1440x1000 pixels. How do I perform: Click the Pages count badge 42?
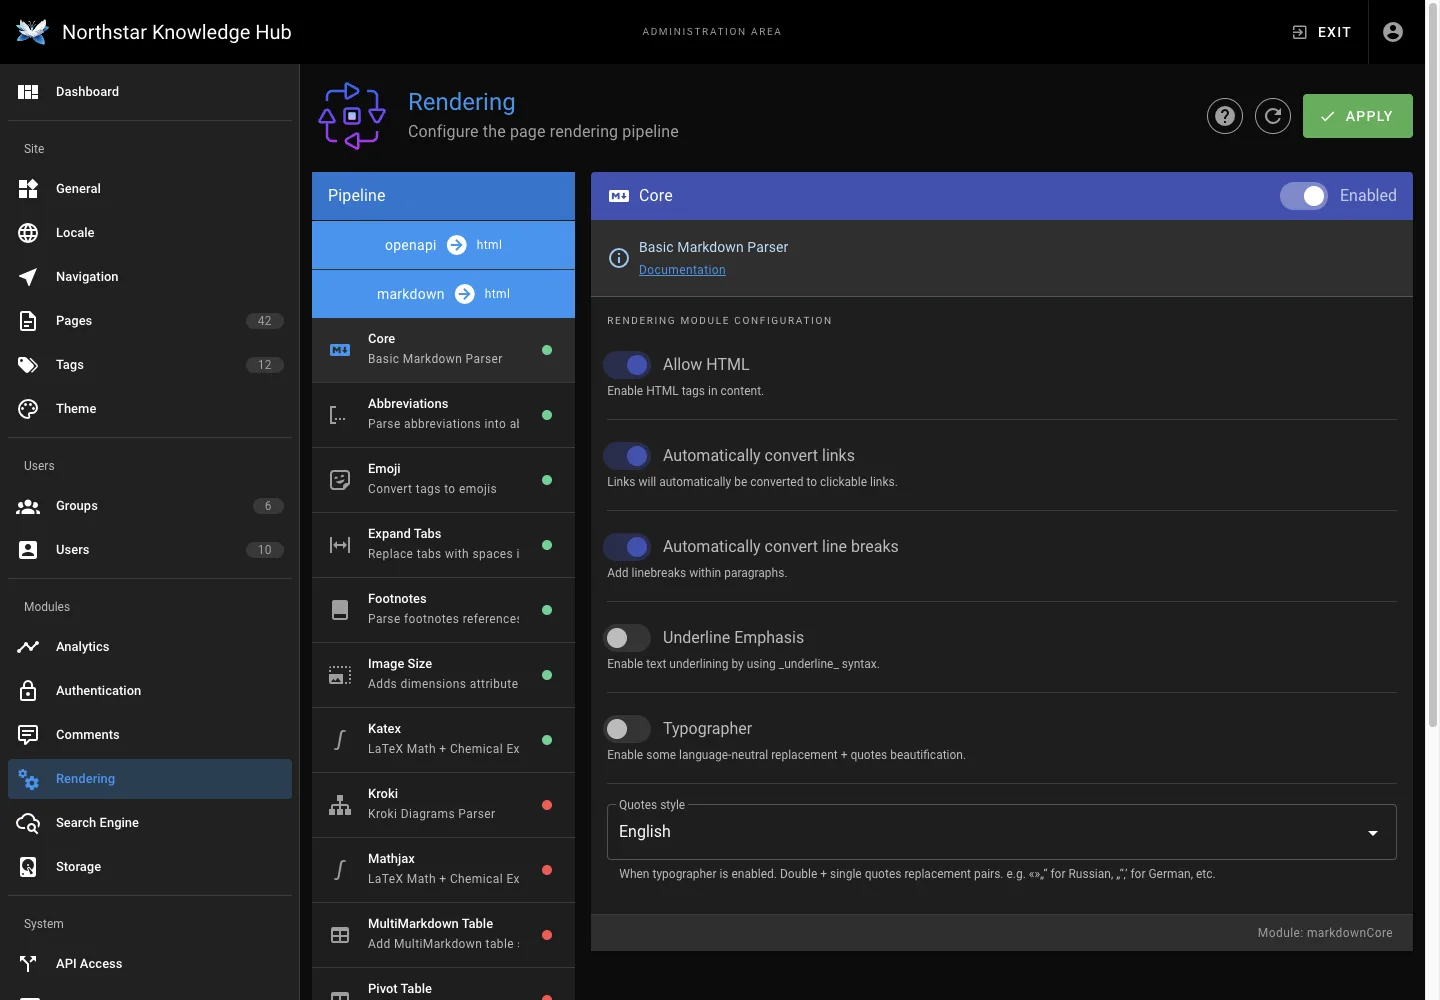[x=265, y=321]
